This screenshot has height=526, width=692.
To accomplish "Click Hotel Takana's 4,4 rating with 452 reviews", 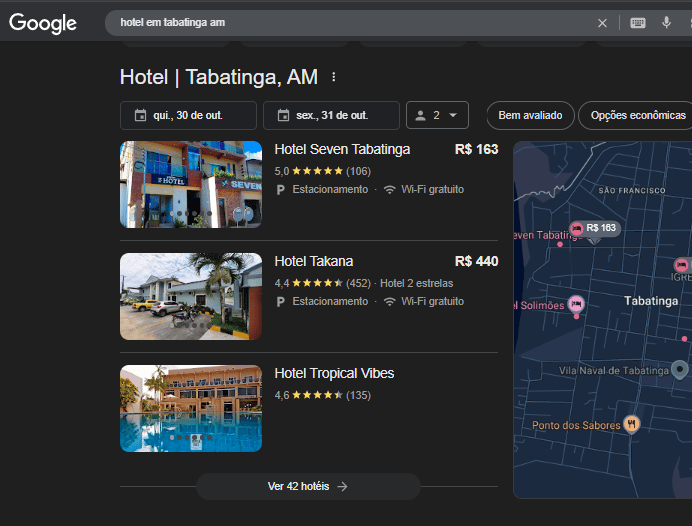I will tap(323, 283).
